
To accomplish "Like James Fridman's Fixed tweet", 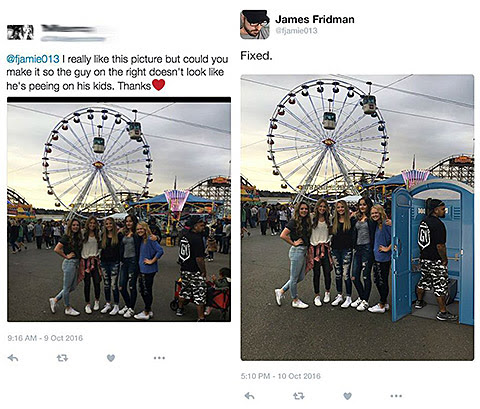I will (x=347, y=396).
